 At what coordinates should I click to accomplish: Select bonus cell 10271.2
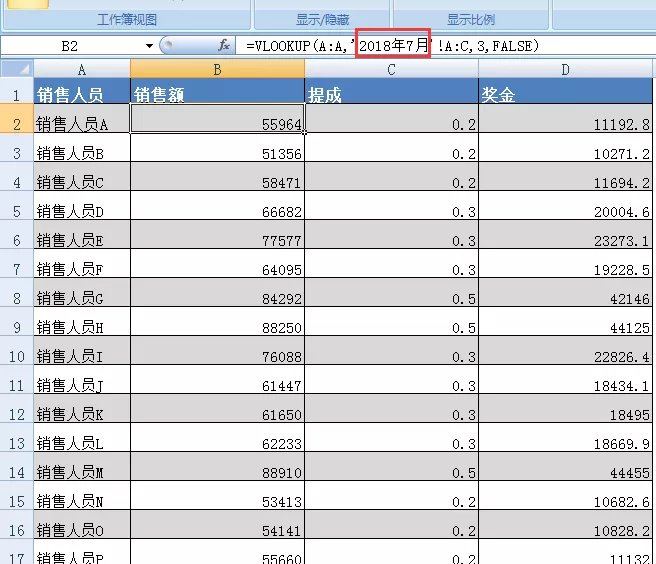click(565, 148)
